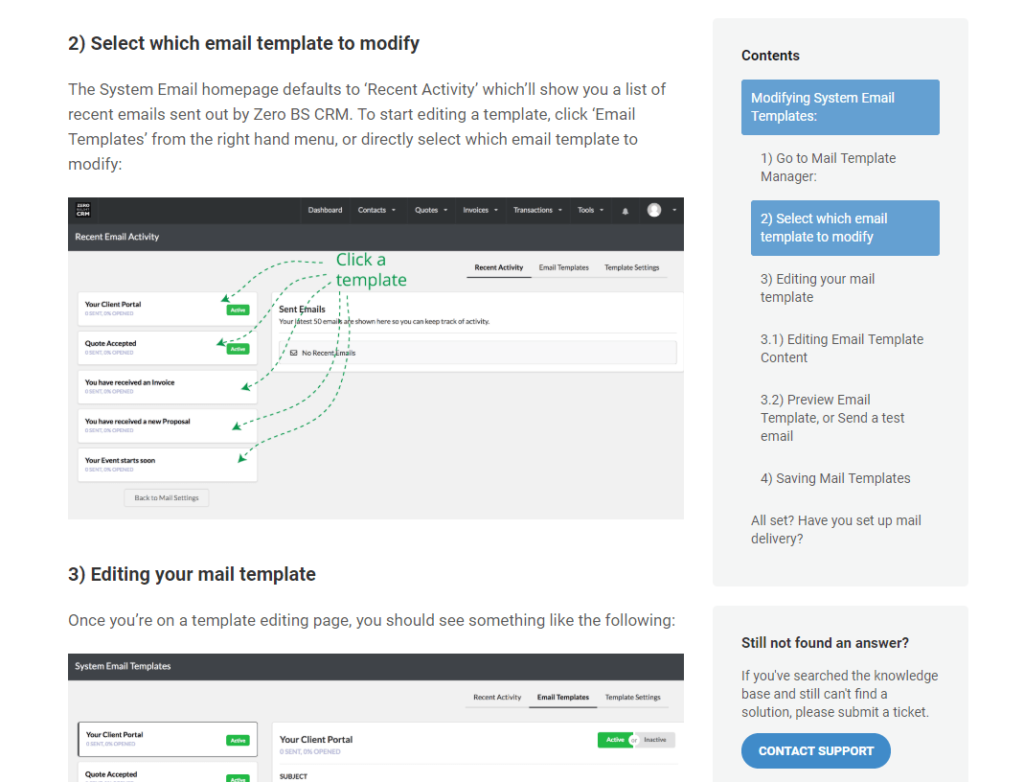This screenshot has height=782, width=1024.
Task: Click the notification bell icon
Action: [625, 211]
